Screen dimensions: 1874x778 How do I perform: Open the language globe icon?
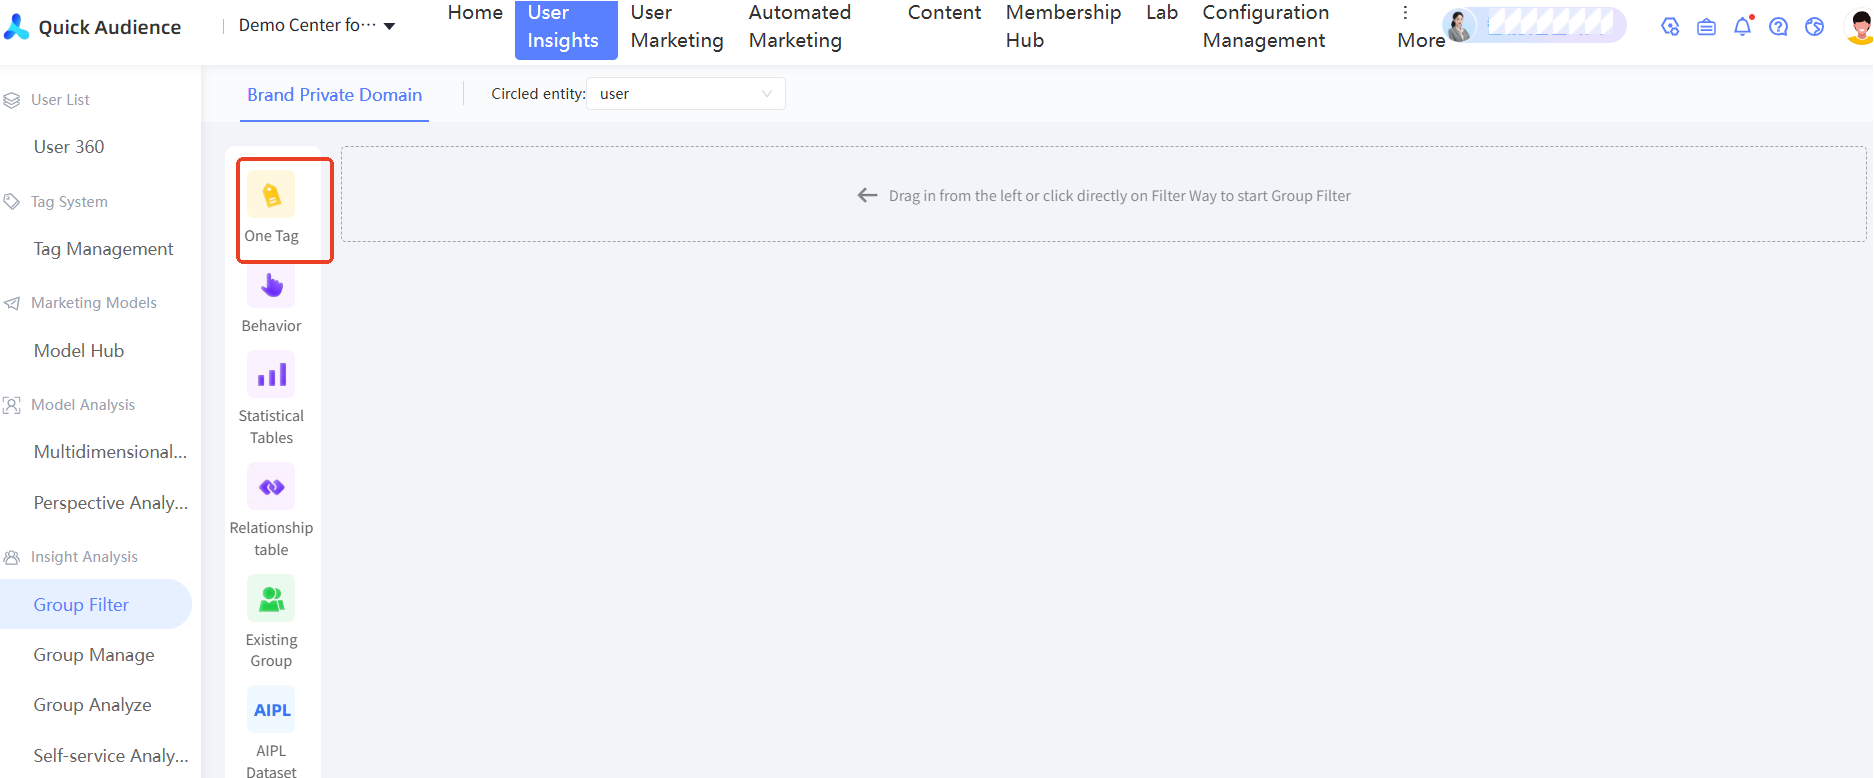(x=1815, y=27)
